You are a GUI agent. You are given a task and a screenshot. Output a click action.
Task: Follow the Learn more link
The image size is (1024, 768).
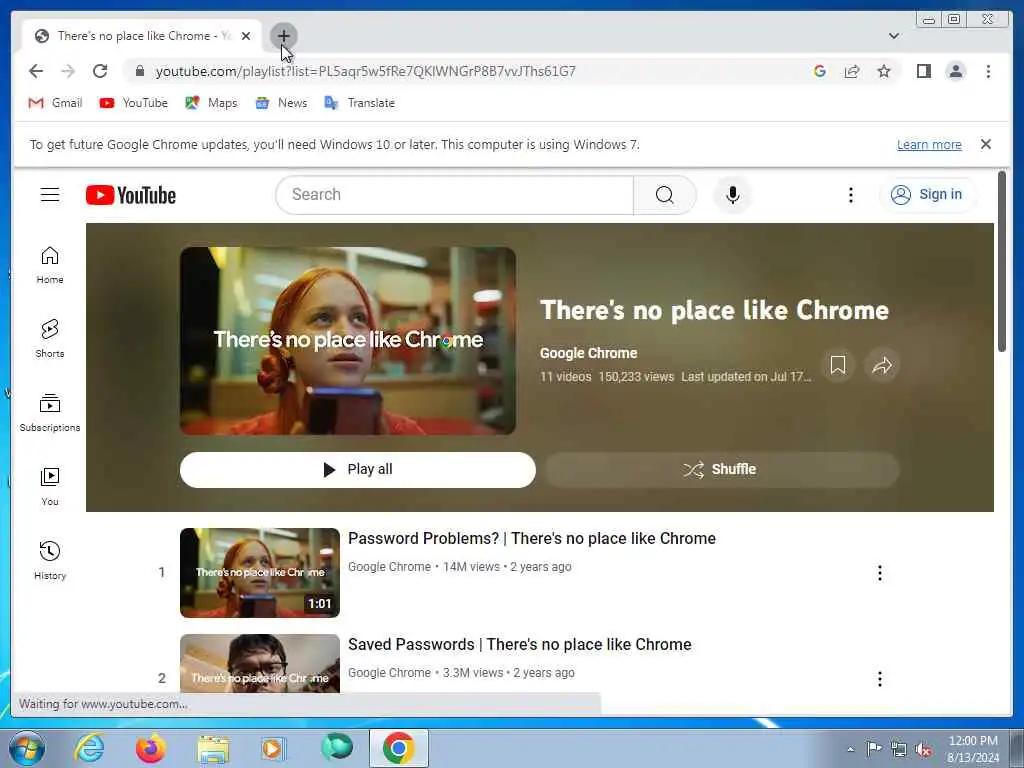click(x=929, y=145)
